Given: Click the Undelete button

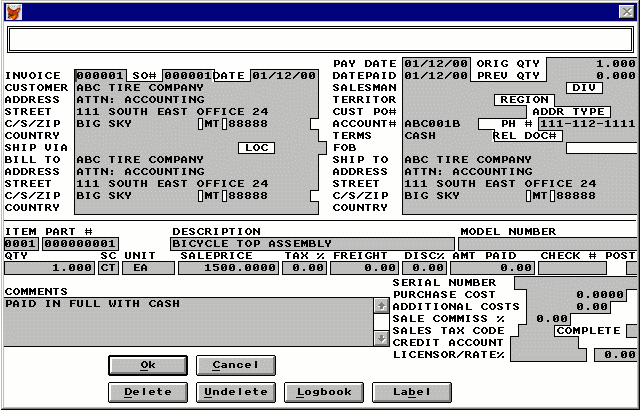Looking at the screenshot, I should (x=235, y=392).
